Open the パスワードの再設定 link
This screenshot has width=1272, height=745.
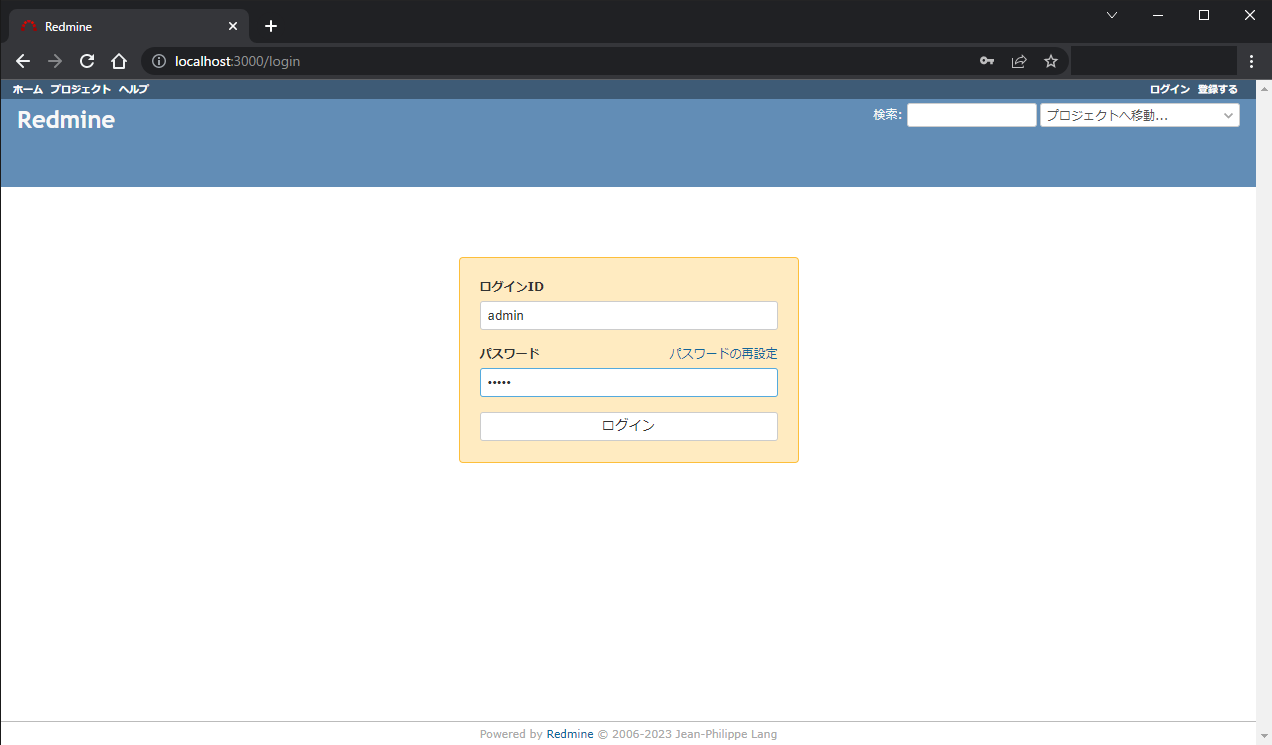(x=722, y=353)
